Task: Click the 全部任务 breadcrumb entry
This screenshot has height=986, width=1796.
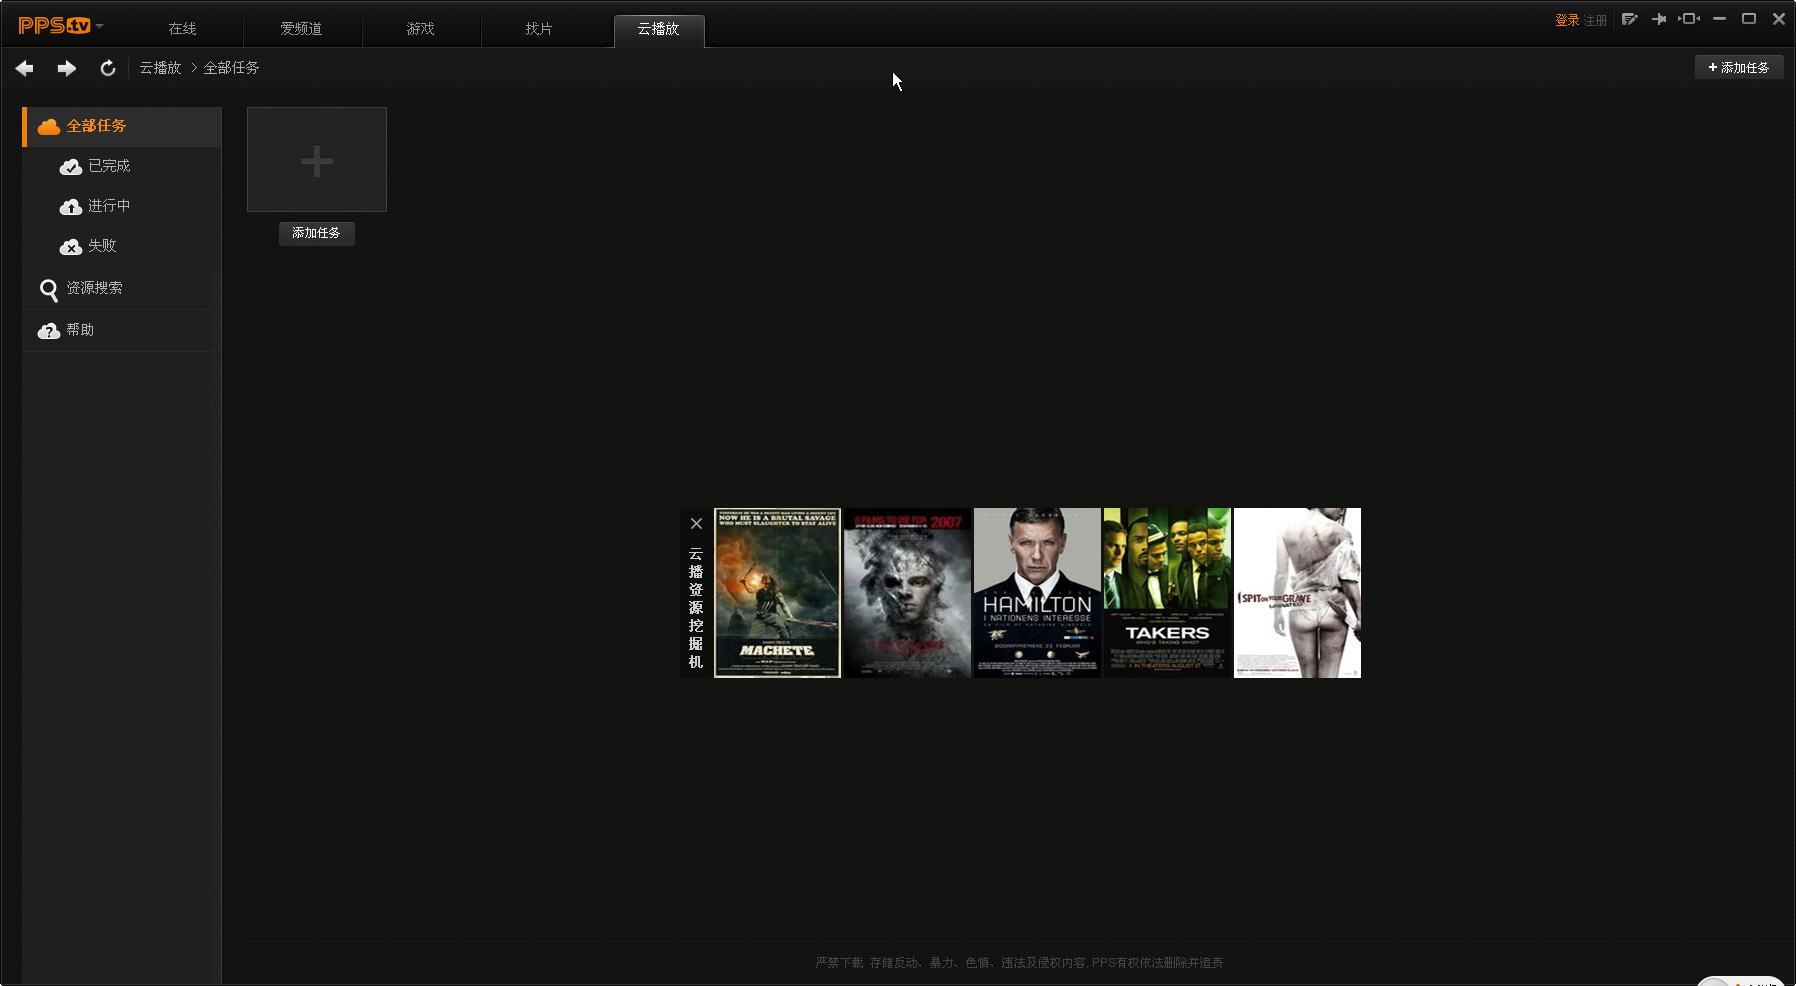Action: 231,68
